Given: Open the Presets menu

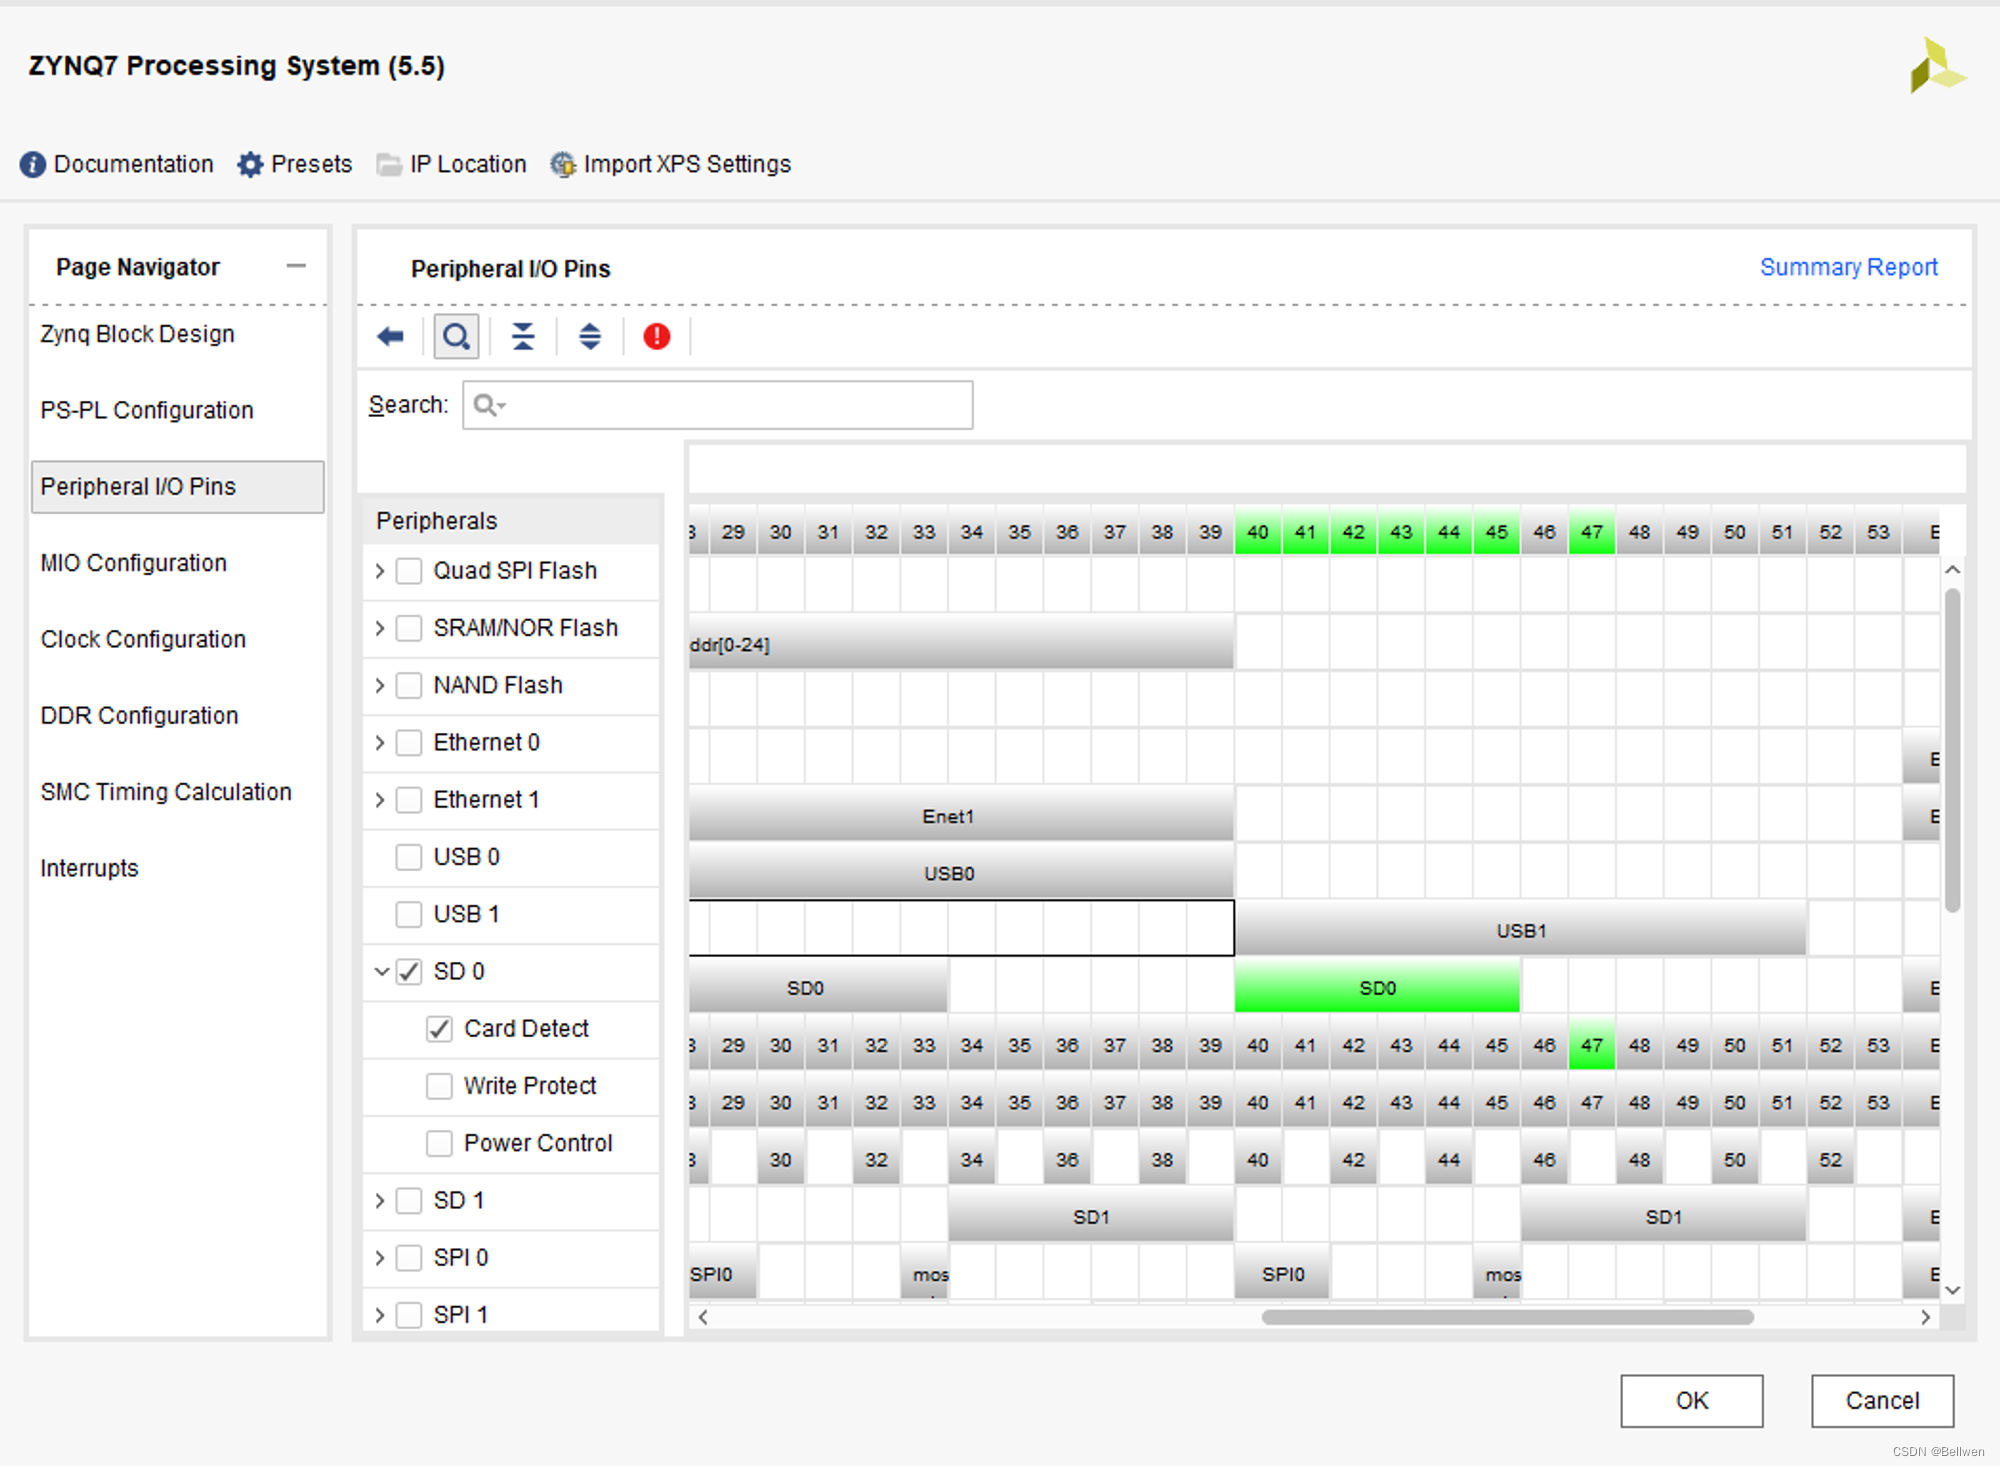Looking at the screenshot, I should coord(311,164).
